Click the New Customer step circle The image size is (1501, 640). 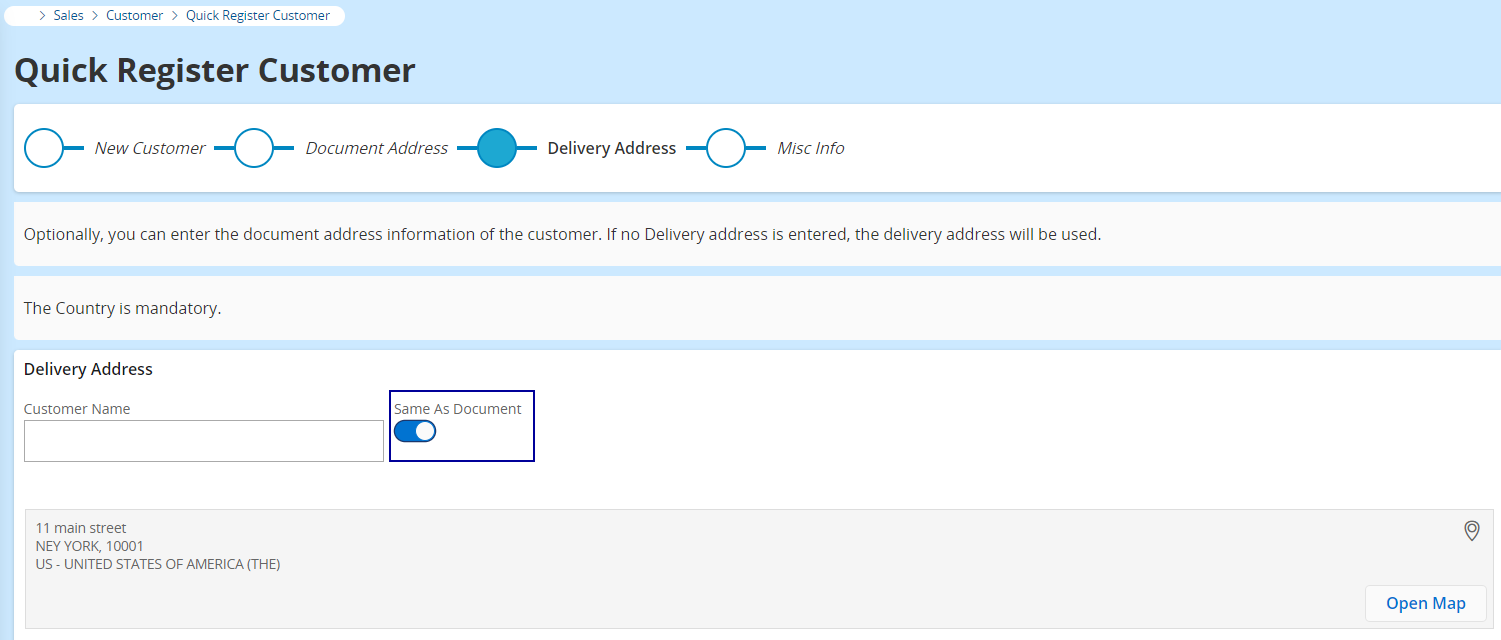(44, 148)
